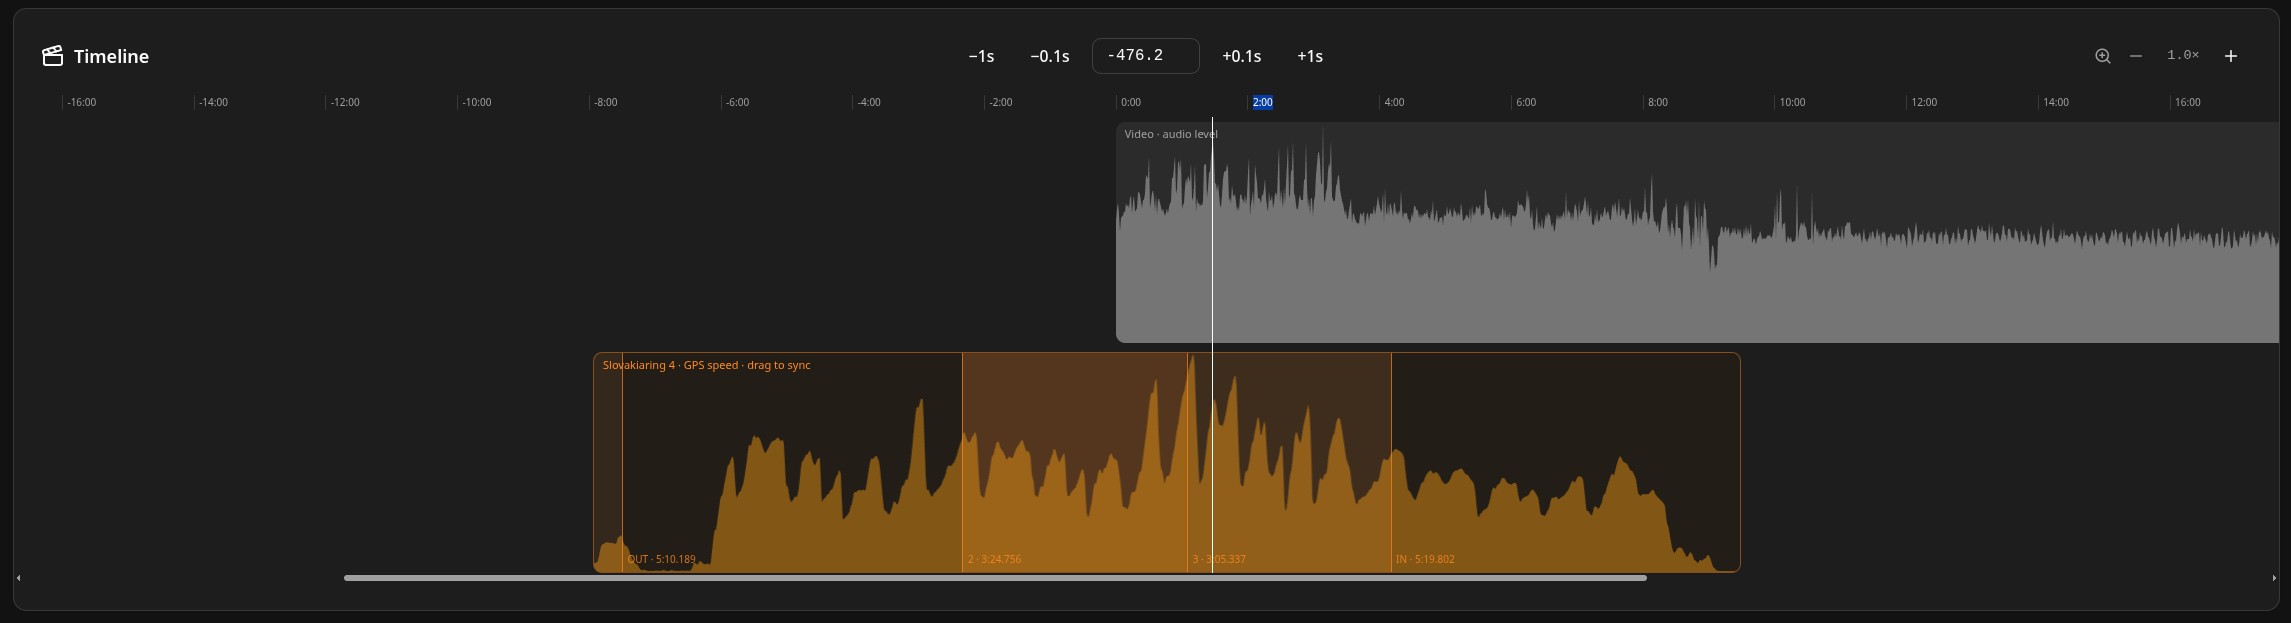Click the -2:00 ruler mark

click(1000, 102)
